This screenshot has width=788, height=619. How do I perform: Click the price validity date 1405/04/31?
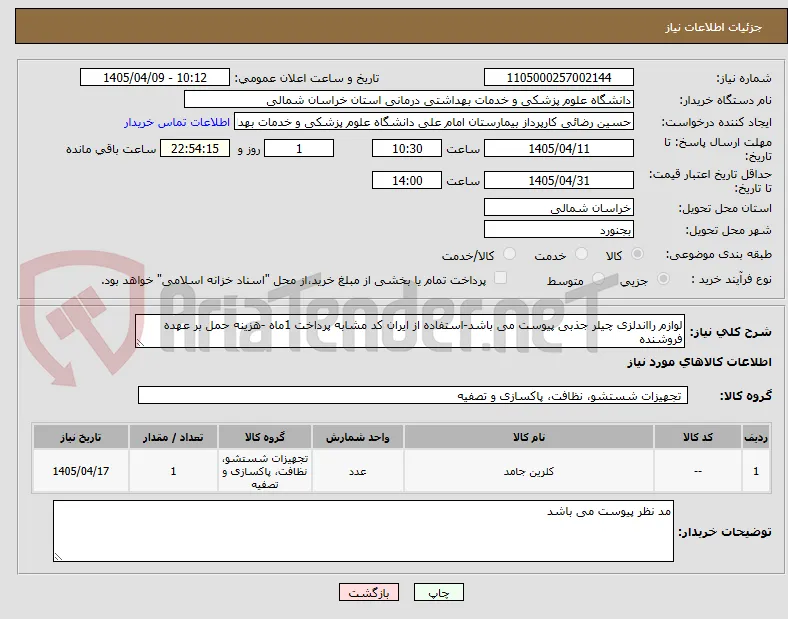click(x=558, y=180)
